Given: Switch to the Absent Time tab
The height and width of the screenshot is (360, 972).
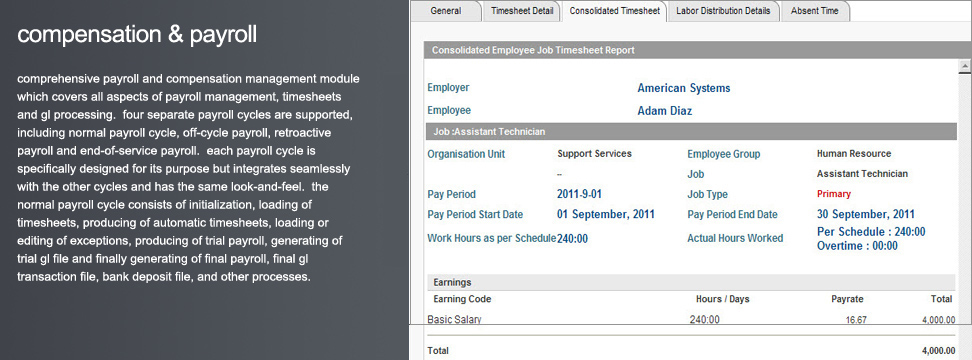Looking at the screenshot, I should (815, 11).
